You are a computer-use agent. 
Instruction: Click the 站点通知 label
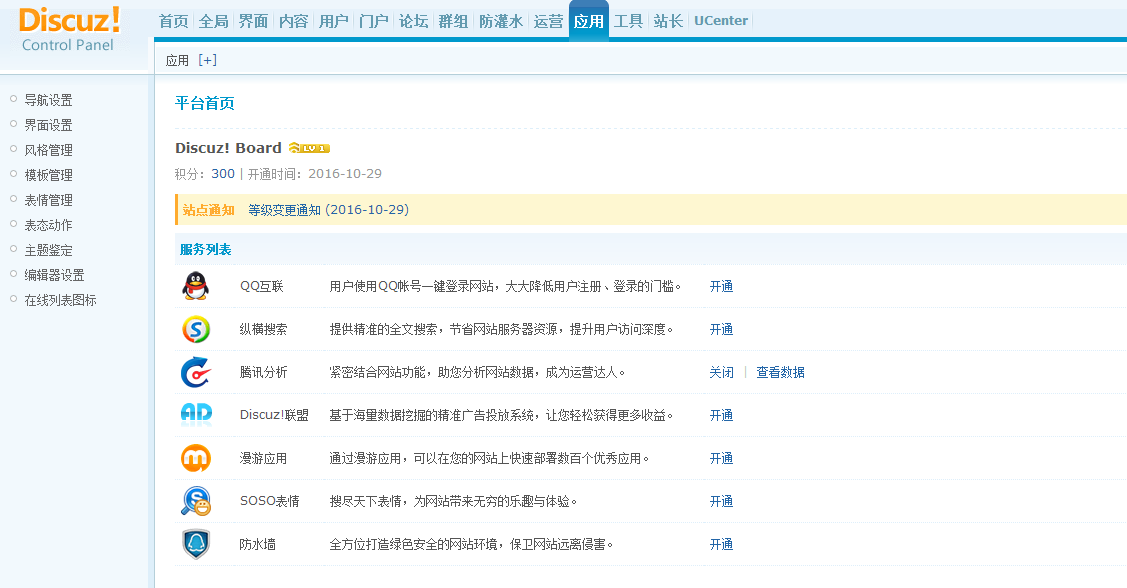coord(208,210)
